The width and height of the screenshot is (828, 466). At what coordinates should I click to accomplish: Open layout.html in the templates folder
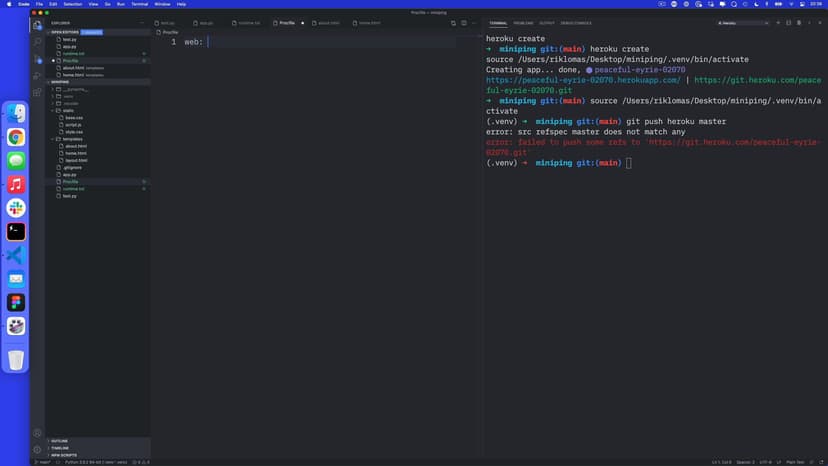(75, 160)
